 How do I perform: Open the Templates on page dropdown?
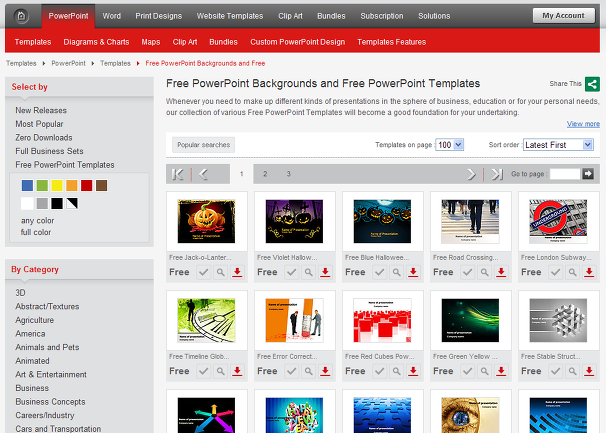[x=449, y=145]
